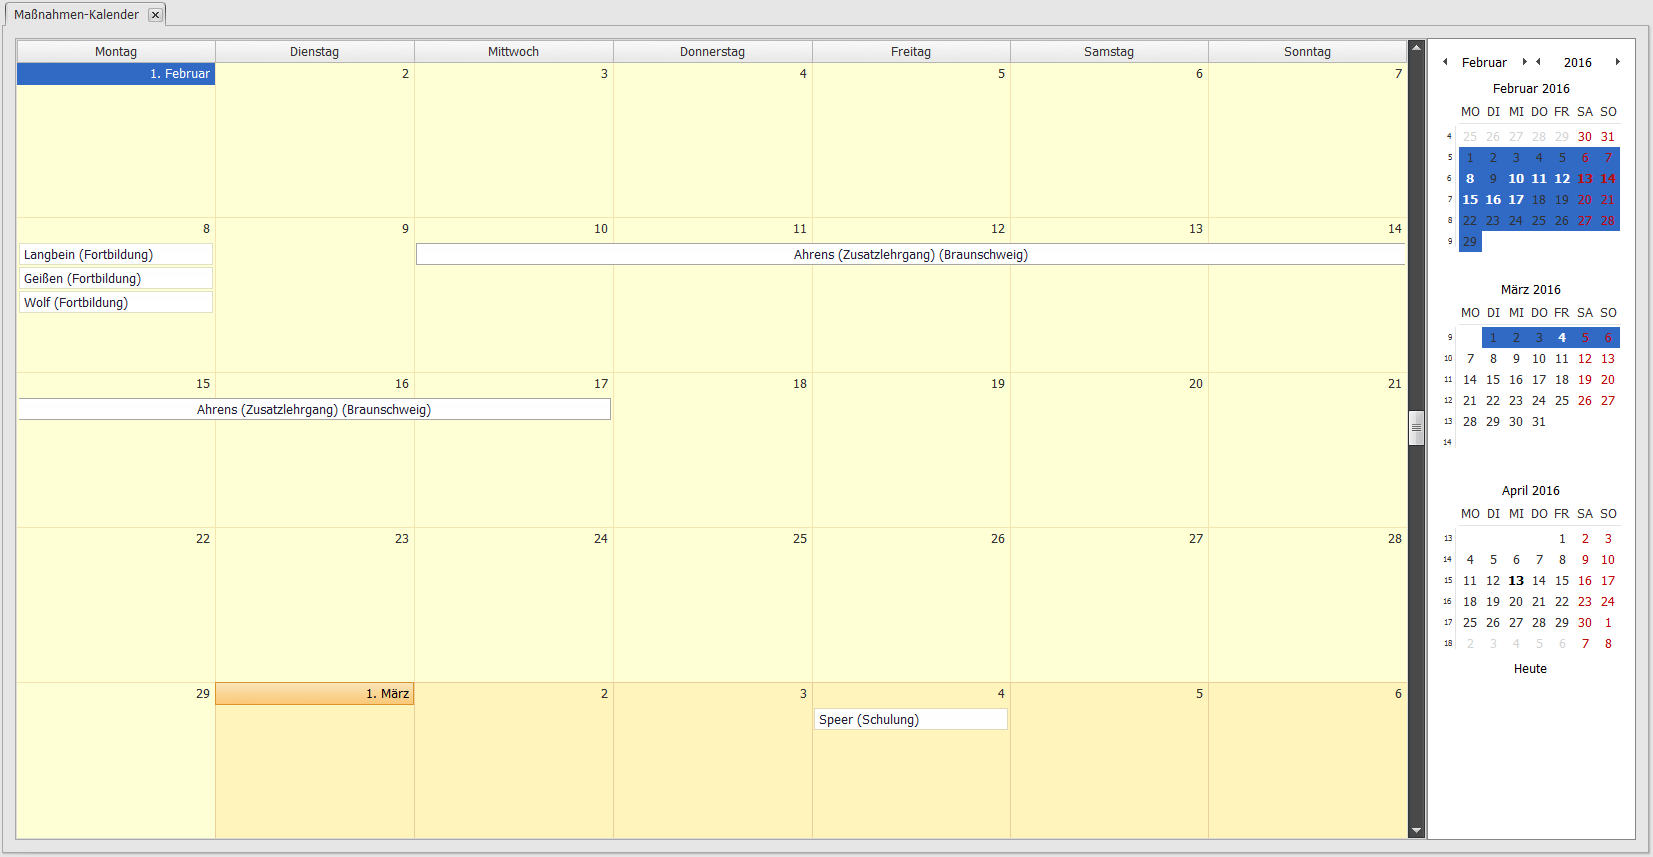The height and width of the screenshot is (857, 1653).
Task: Pick 30 in the April 2016 mini calendar
Action: pos(1585,623)
